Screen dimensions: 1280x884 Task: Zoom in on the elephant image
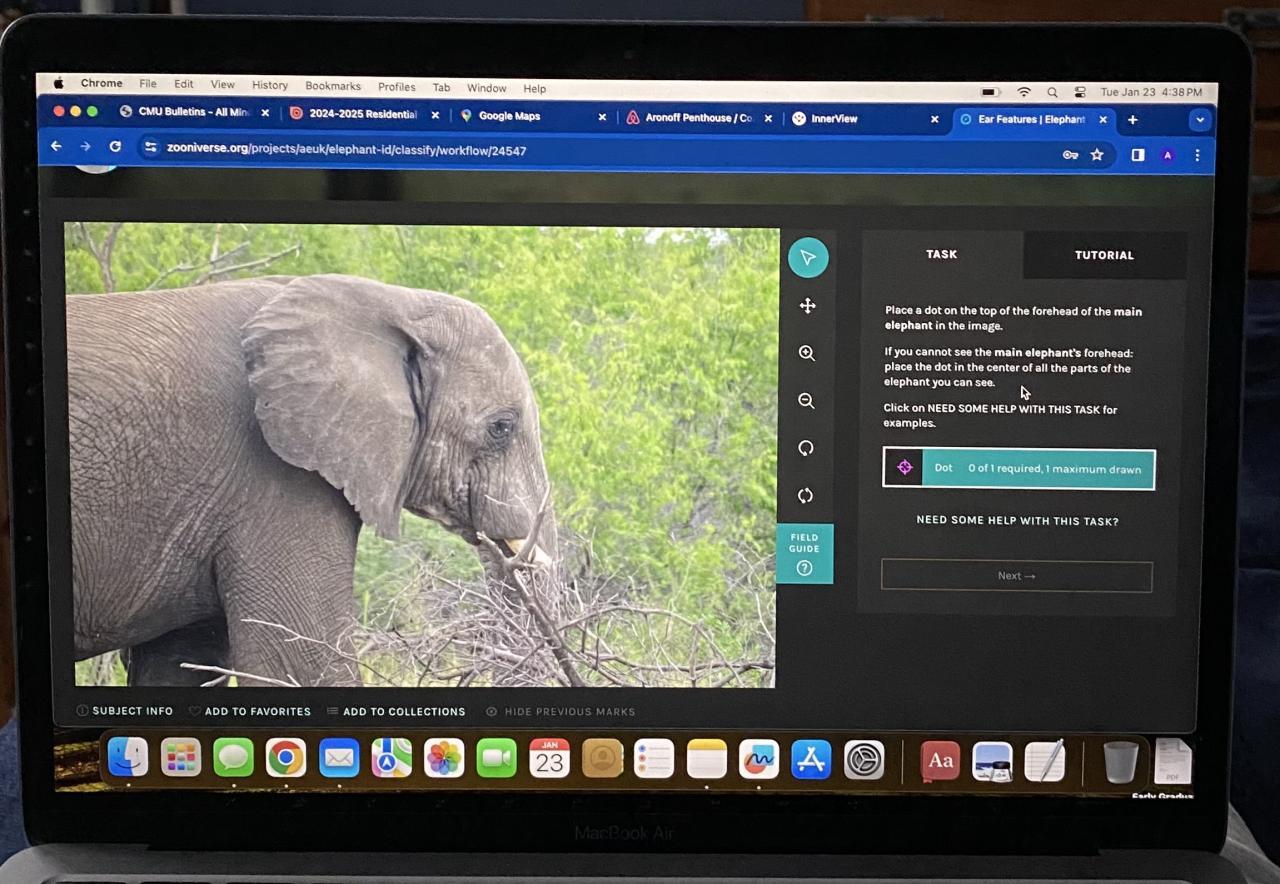point(807,353)
